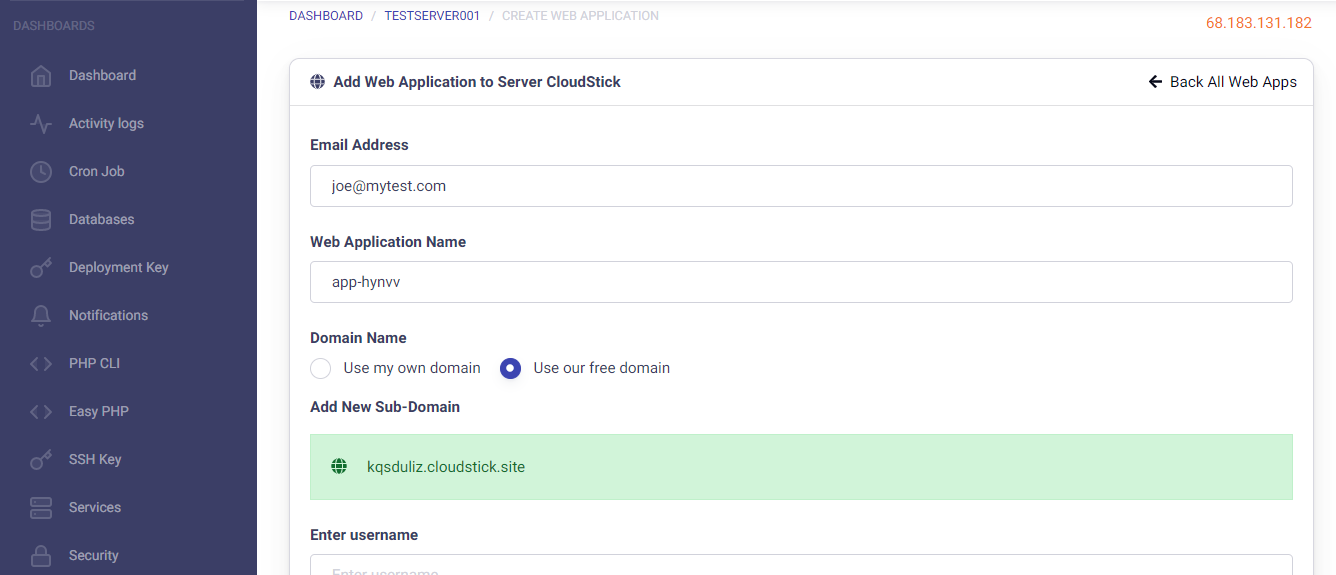
Task: Click the kqsduliz.cloudstick.site sub-domain box
Action: (800, 467)
